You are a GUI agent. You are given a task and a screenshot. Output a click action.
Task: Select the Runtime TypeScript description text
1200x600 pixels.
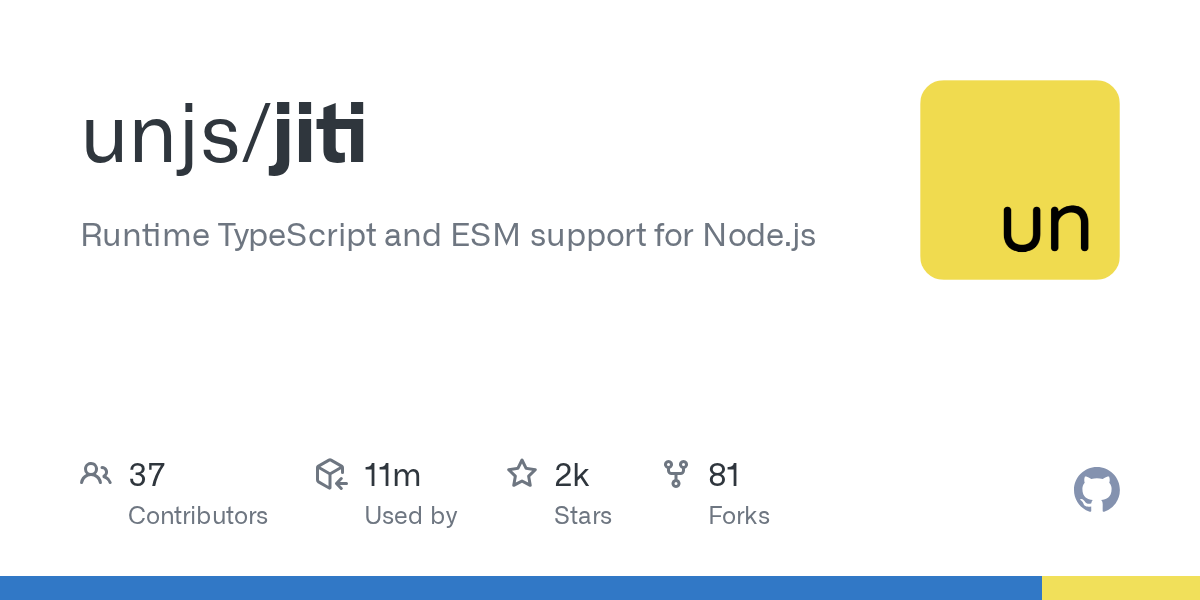pyautogui.click(x=448, y=236)
